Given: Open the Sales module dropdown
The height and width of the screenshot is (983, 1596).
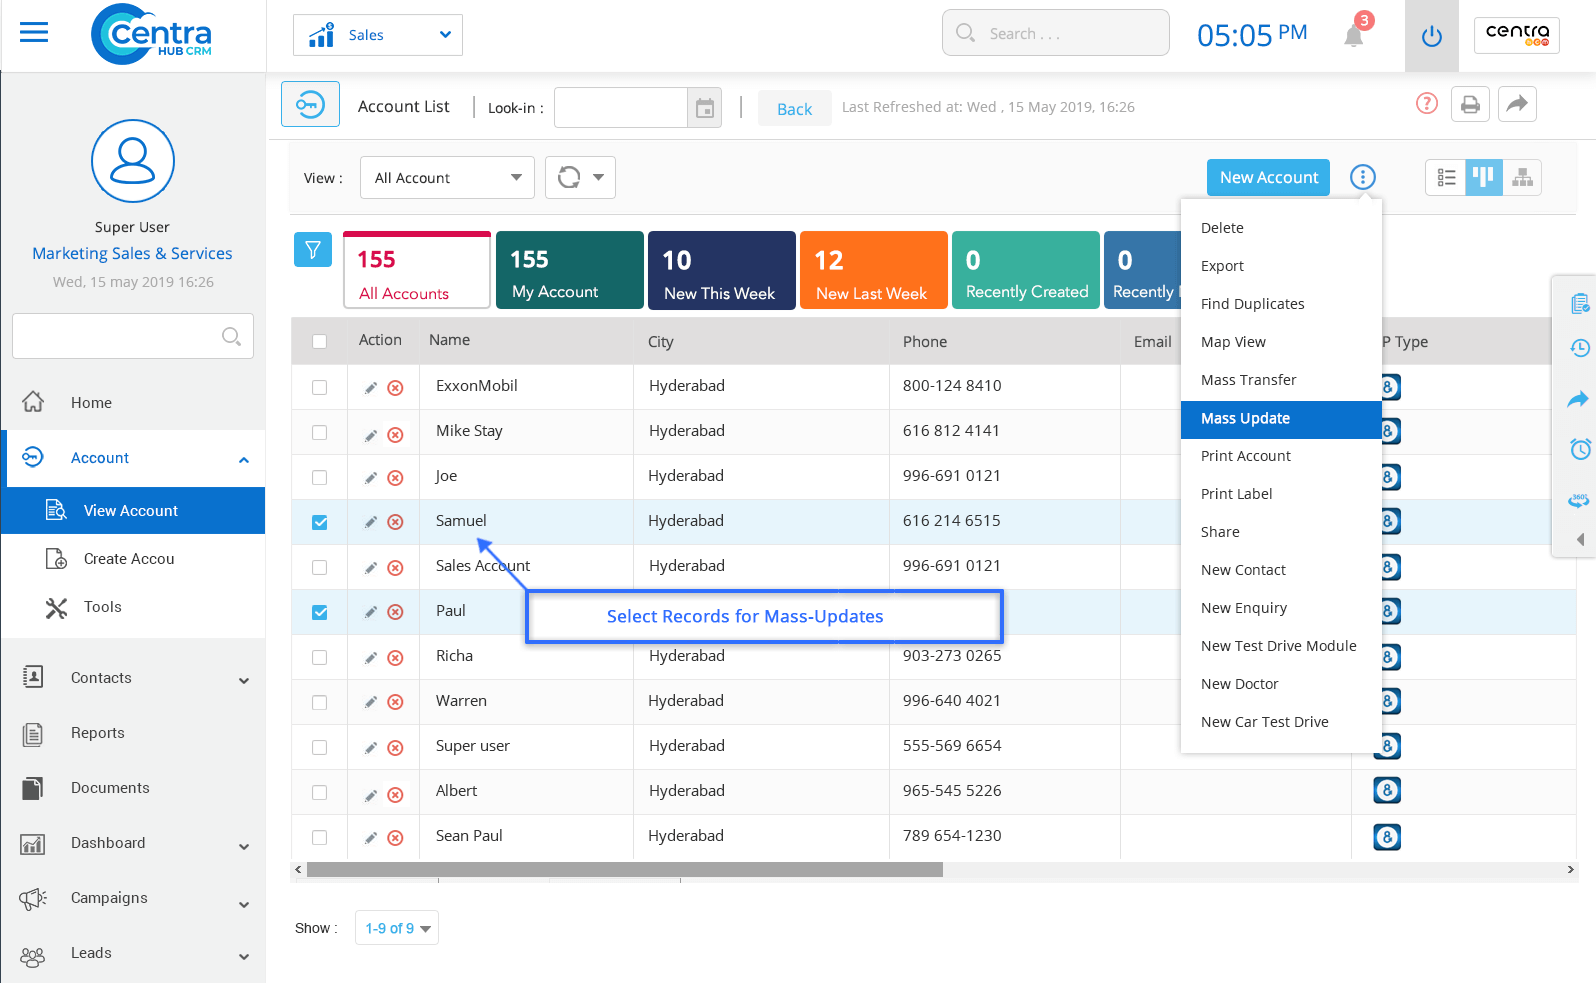Looking at the screenshot, I should (x=378, y=35).
